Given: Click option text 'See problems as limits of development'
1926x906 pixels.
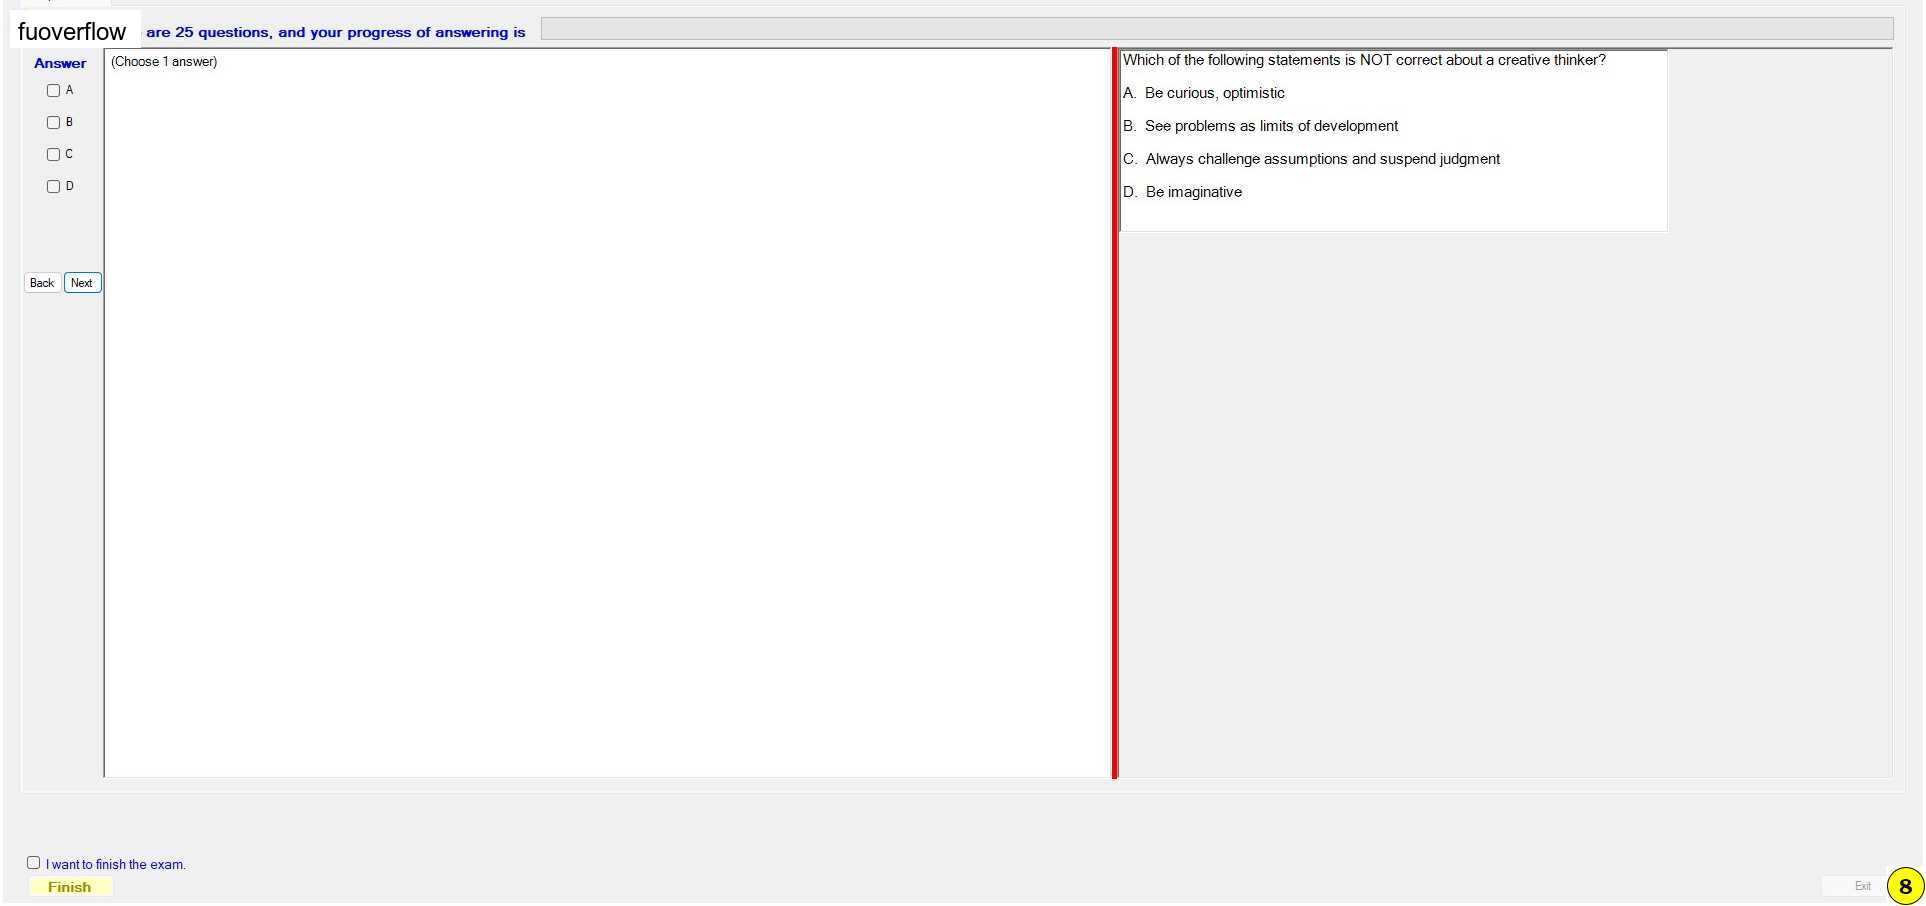Looking at the screenshot, I should click(1271, 126).
